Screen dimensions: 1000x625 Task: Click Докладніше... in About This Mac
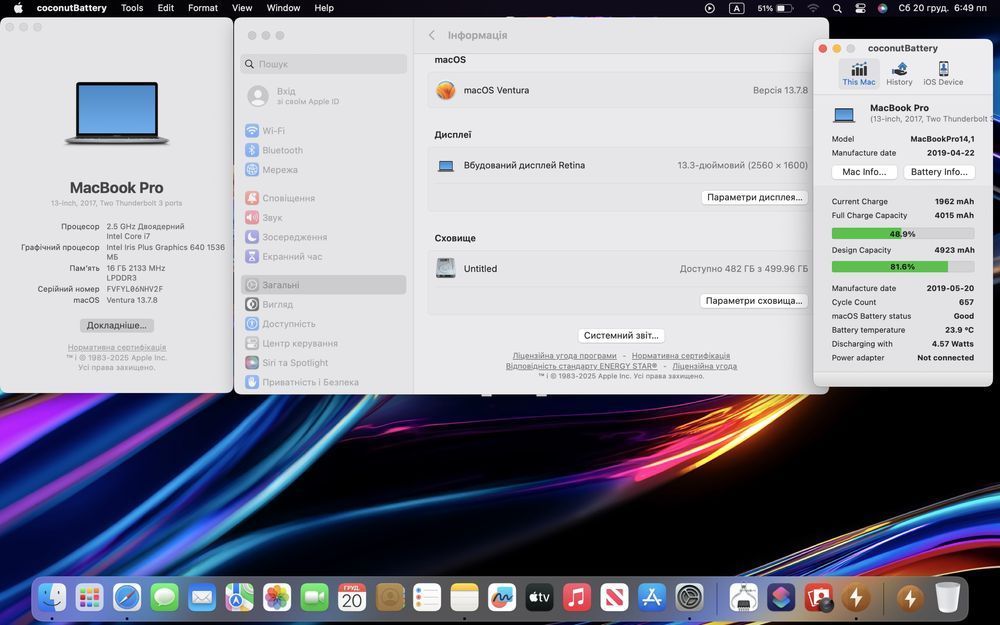117,325
